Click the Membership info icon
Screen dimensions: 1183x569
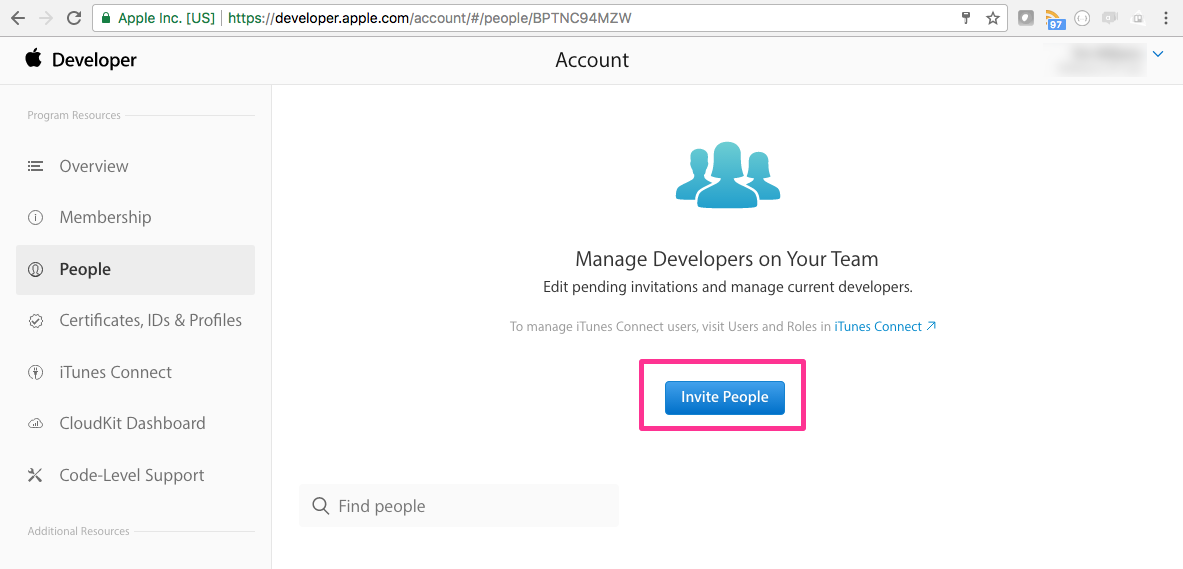pos(35,217)
